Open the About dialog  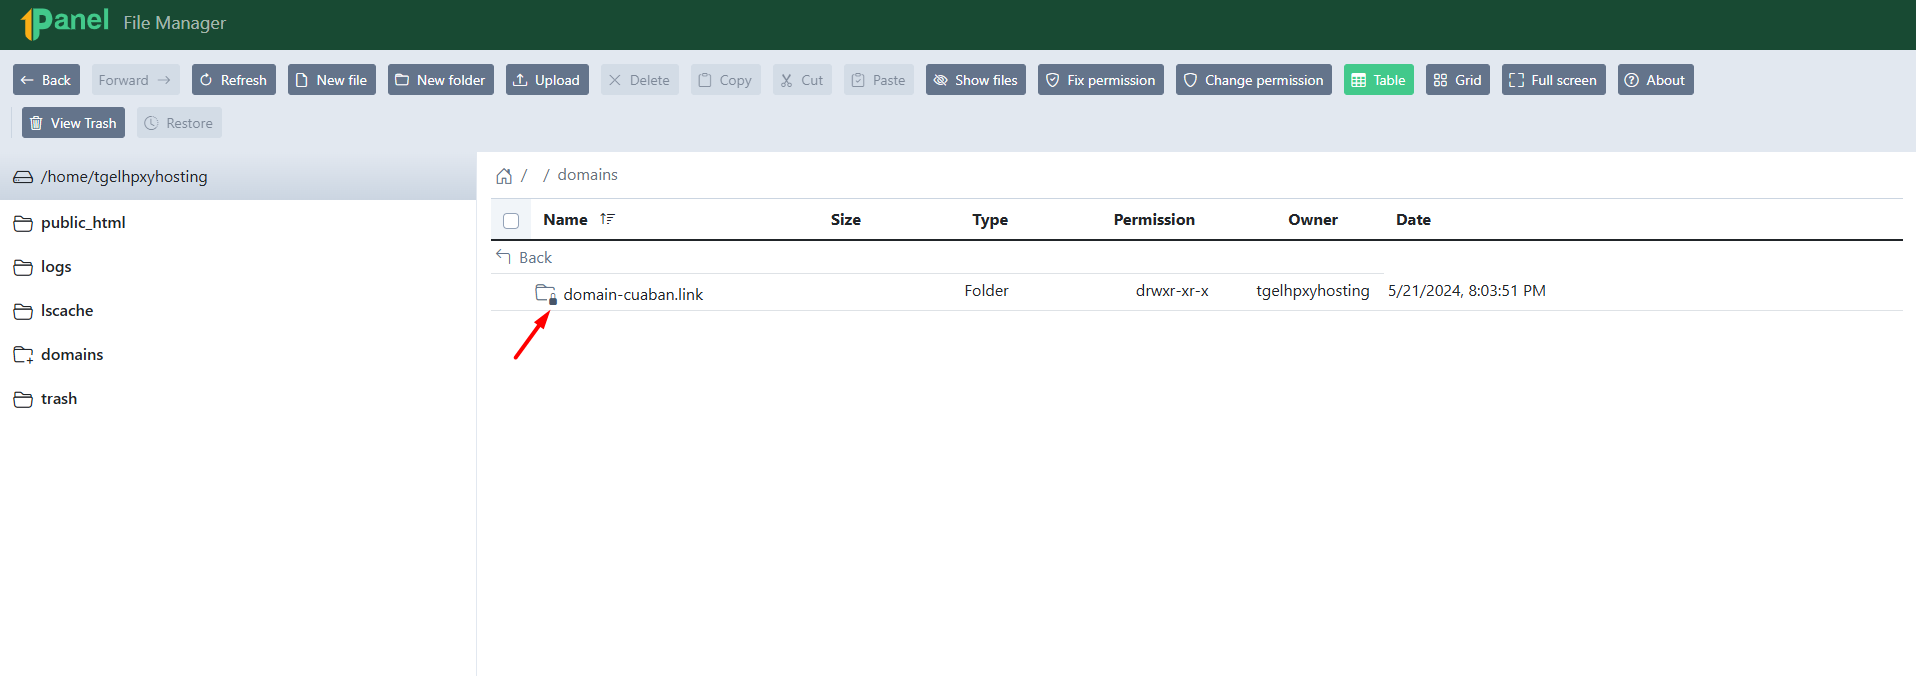click(1655, 80)
